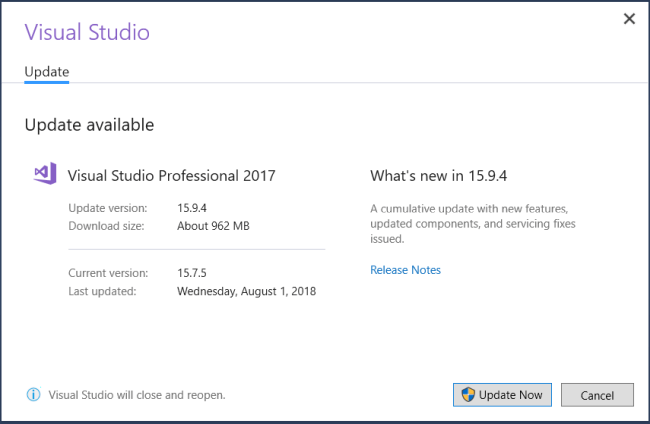
Task: Click the "Visual Studio will close and reopen" notice
Action: tap(137, 394)
